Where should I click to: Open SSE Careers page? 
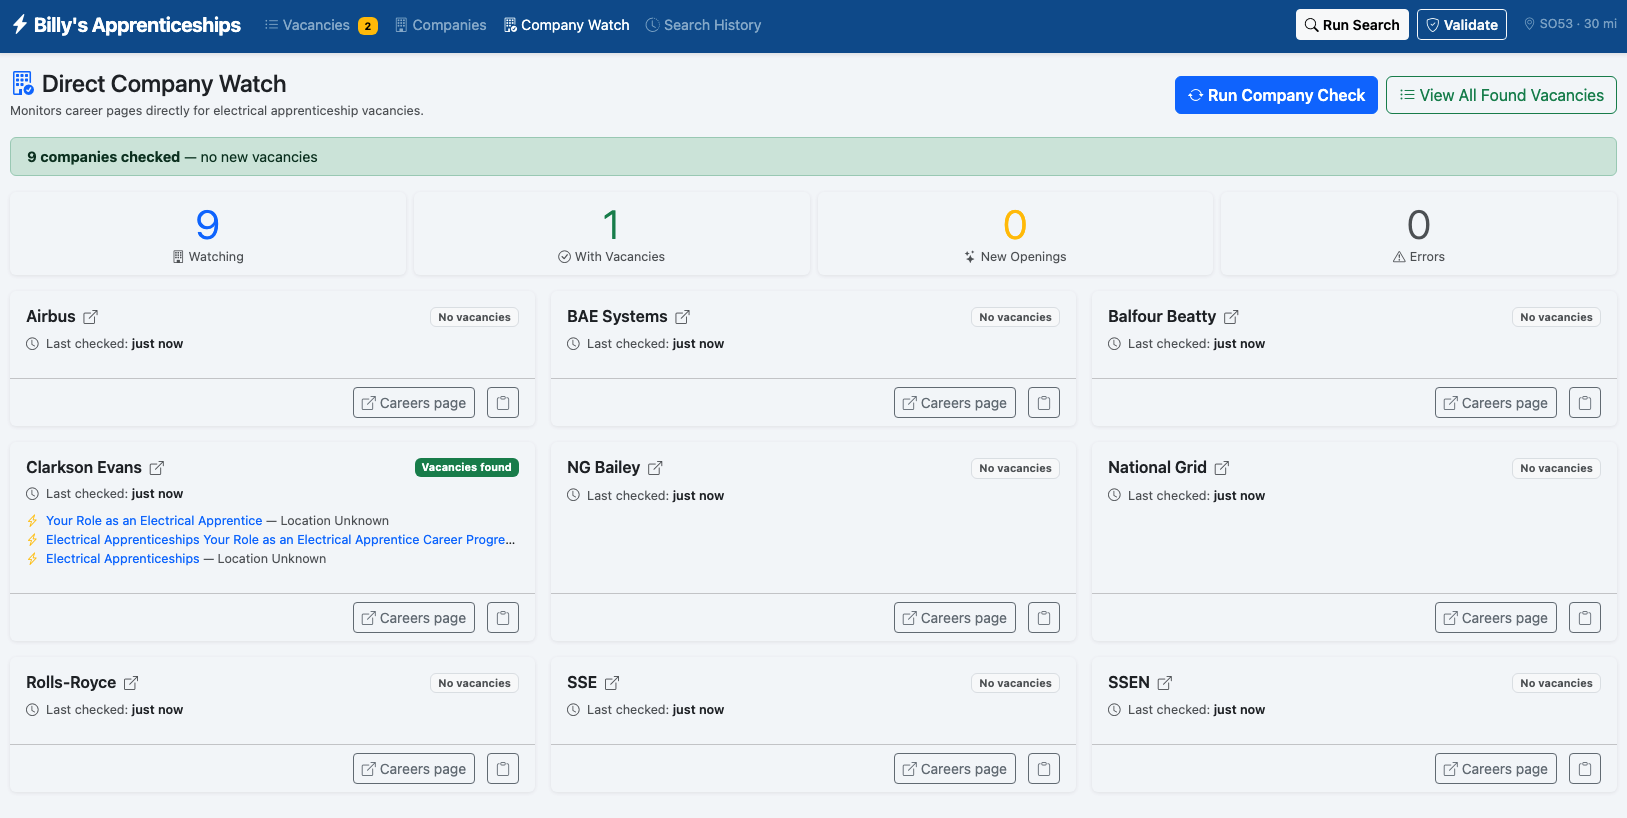955,769
